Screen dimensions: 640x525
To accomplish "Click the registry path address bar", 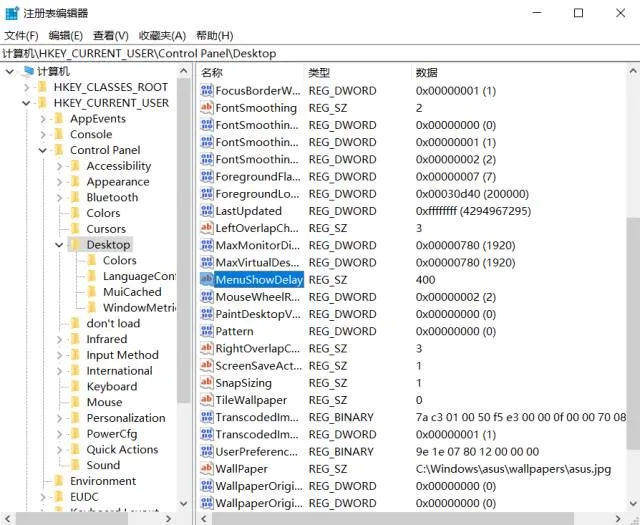I will tap(320, 53).
